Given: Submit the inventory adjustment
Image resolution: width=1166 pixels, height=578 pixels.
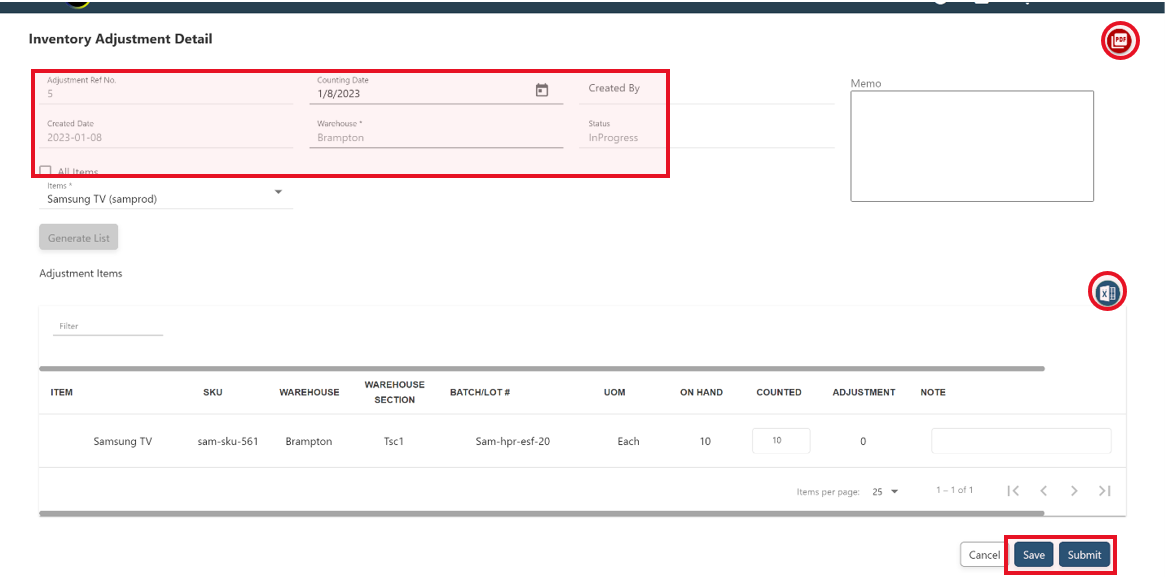Looking at the screenshot, I should (x=1084, y=554).
